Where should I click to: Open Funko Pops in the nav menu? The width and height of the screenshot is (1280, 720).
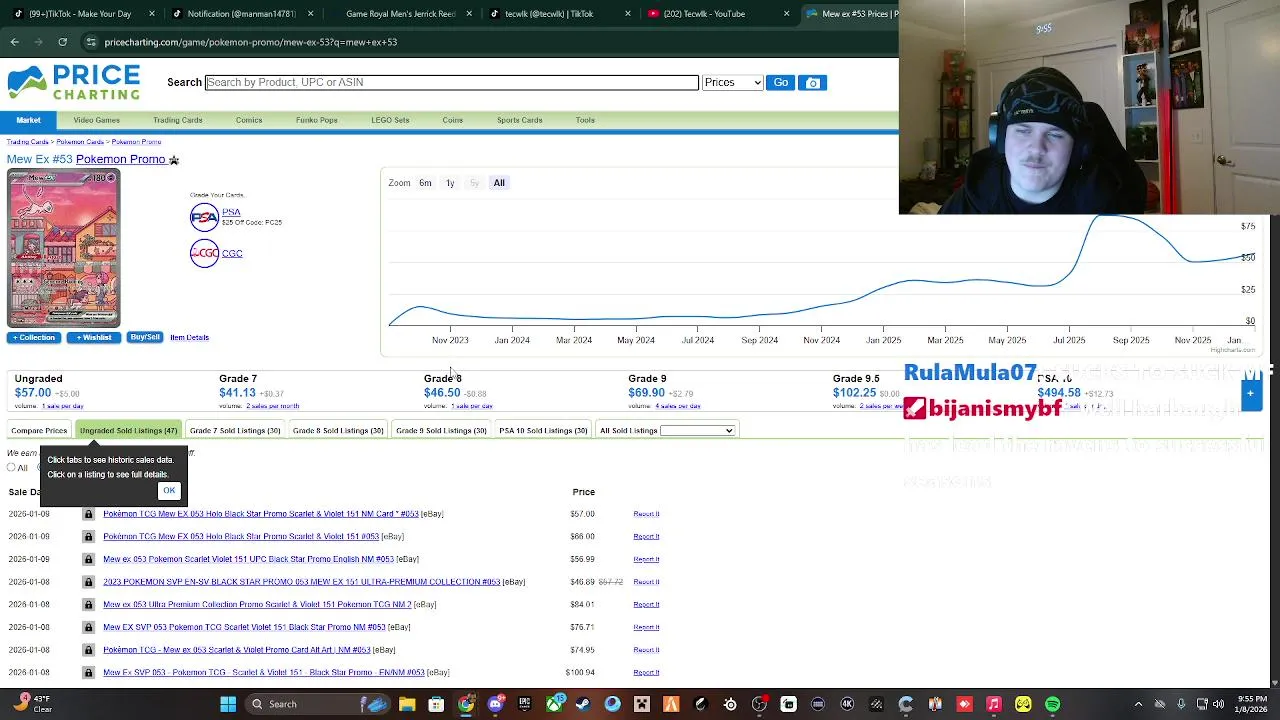[x=316, y=120]
